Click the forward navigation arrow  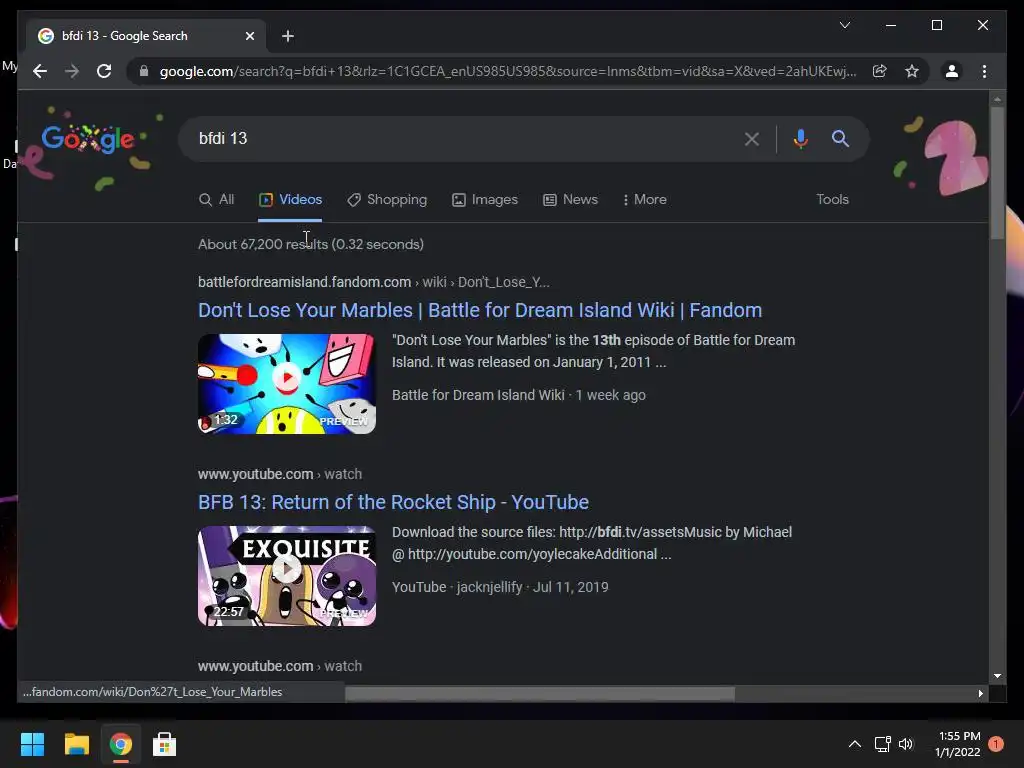click(x=72, y=71)
